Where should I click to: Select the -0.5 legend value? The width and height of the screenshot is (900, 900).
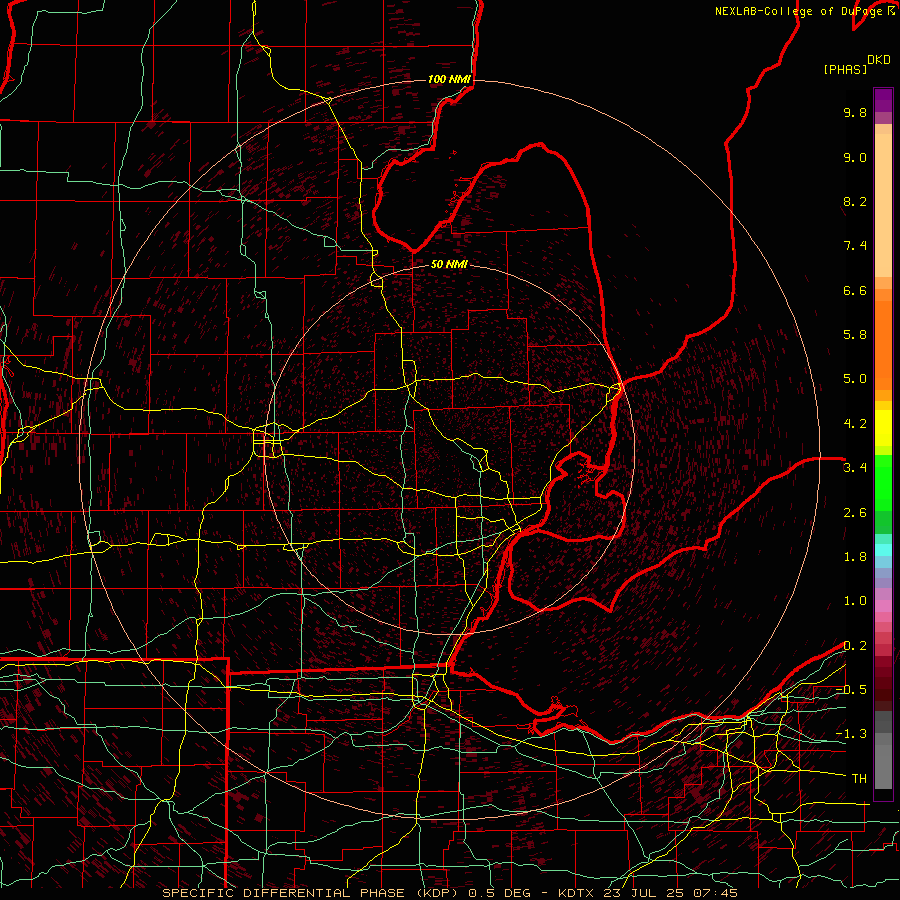pyautogui.click(x=851, y=690)
